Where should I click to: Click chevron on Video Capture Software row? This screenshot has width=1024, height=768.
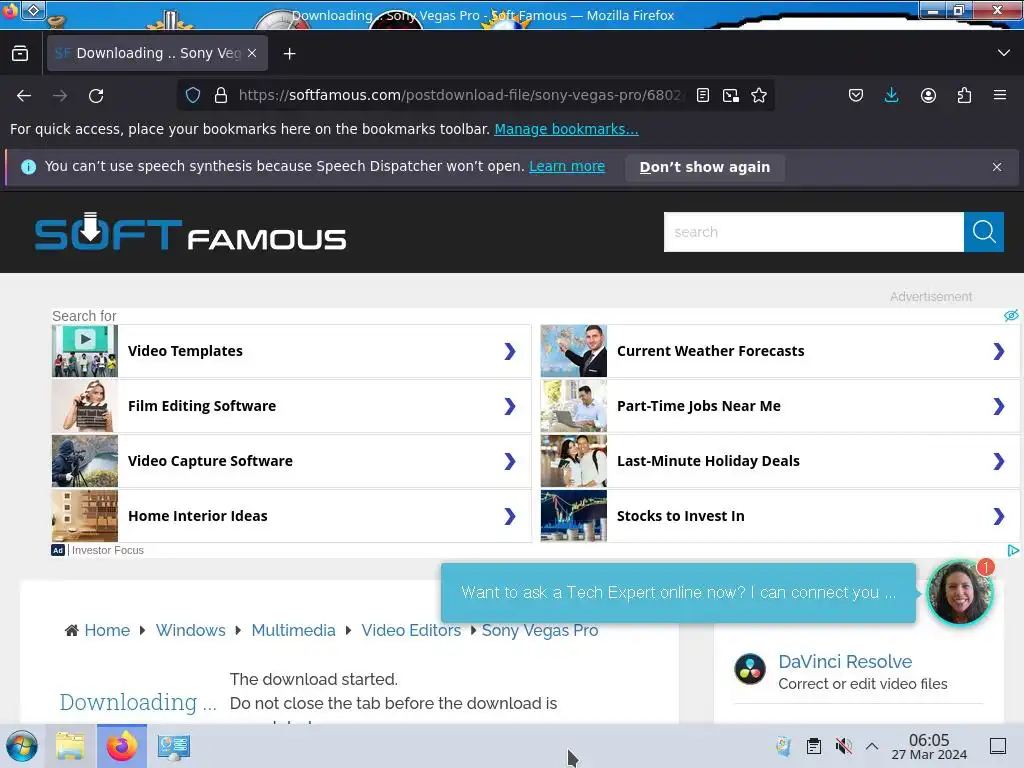tap(510, 461)
